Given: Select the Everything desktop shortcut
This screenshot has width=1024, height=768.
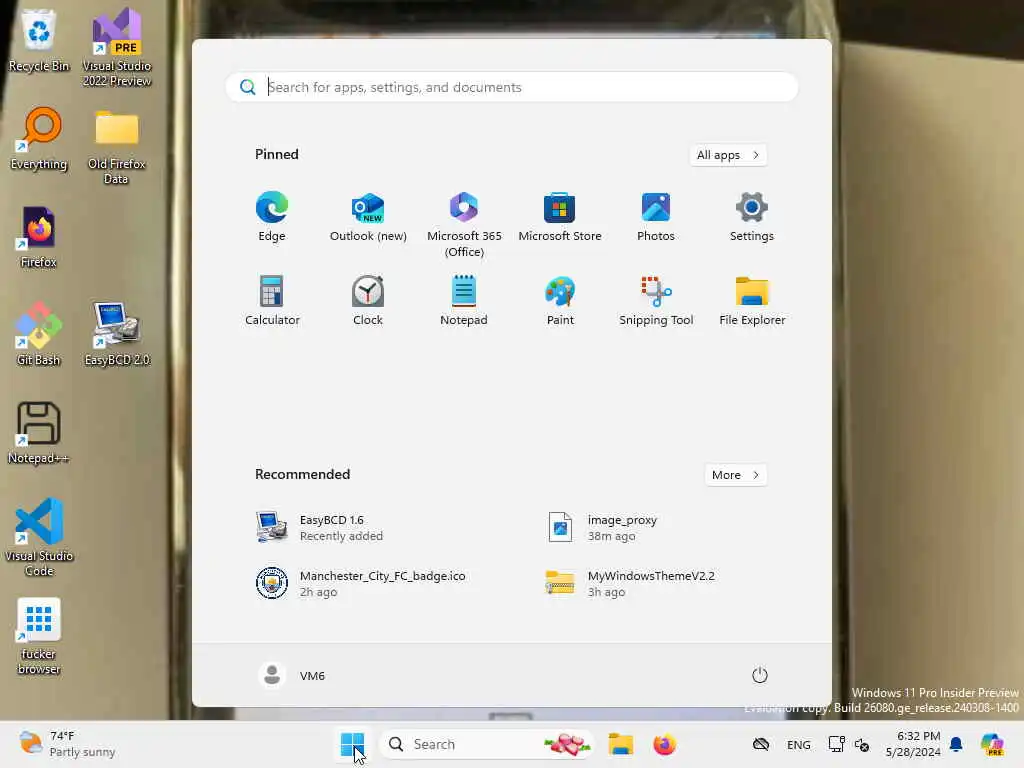Looking at the screenshot, I should pyautogui.click(x=39, y=138).
